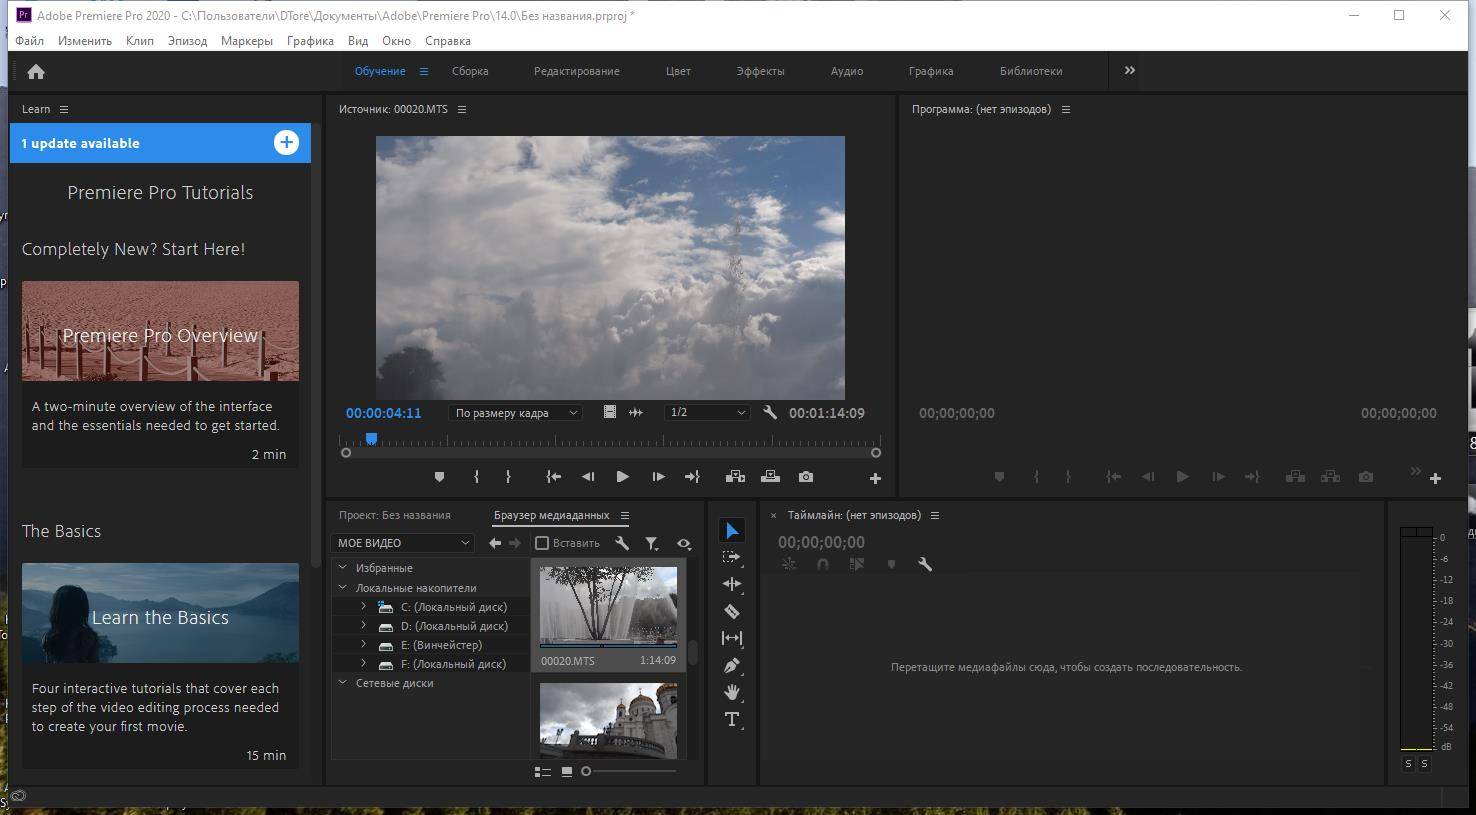Select the Track Select Forward tool
The width and height of the screenshot is (1476, 815).
click(732, 557)
